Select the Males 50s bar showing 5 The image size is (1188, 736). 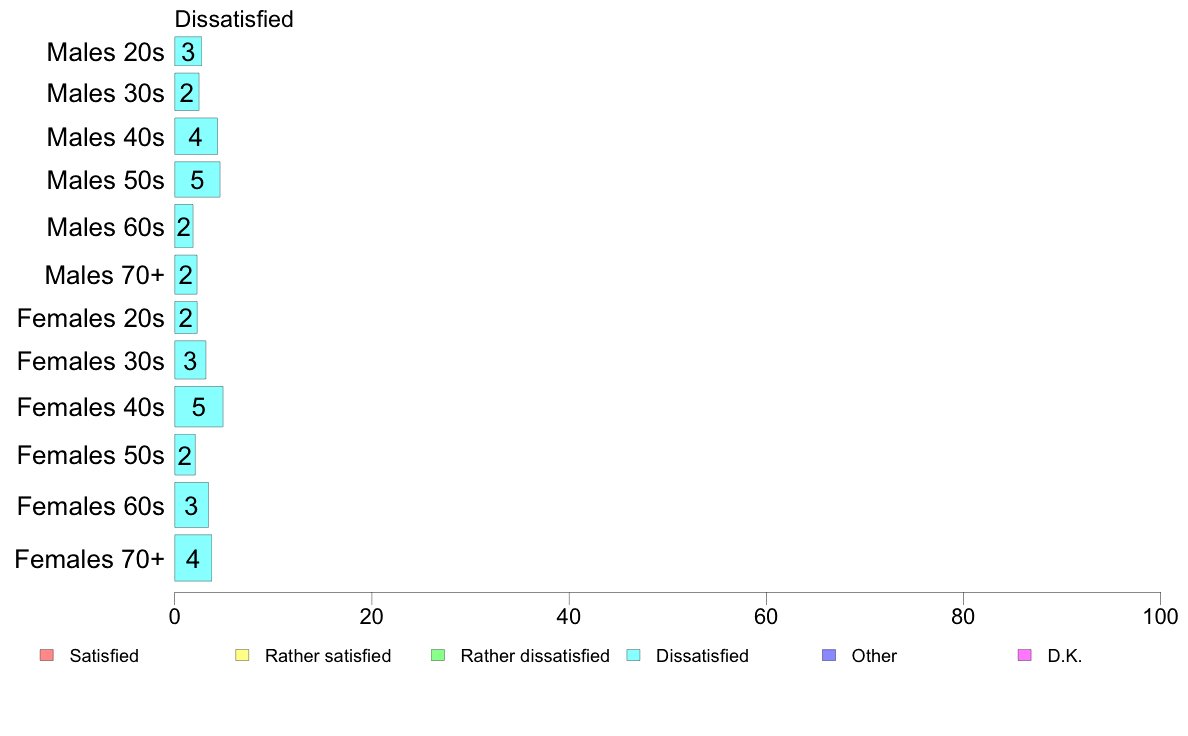click(197, 180)
